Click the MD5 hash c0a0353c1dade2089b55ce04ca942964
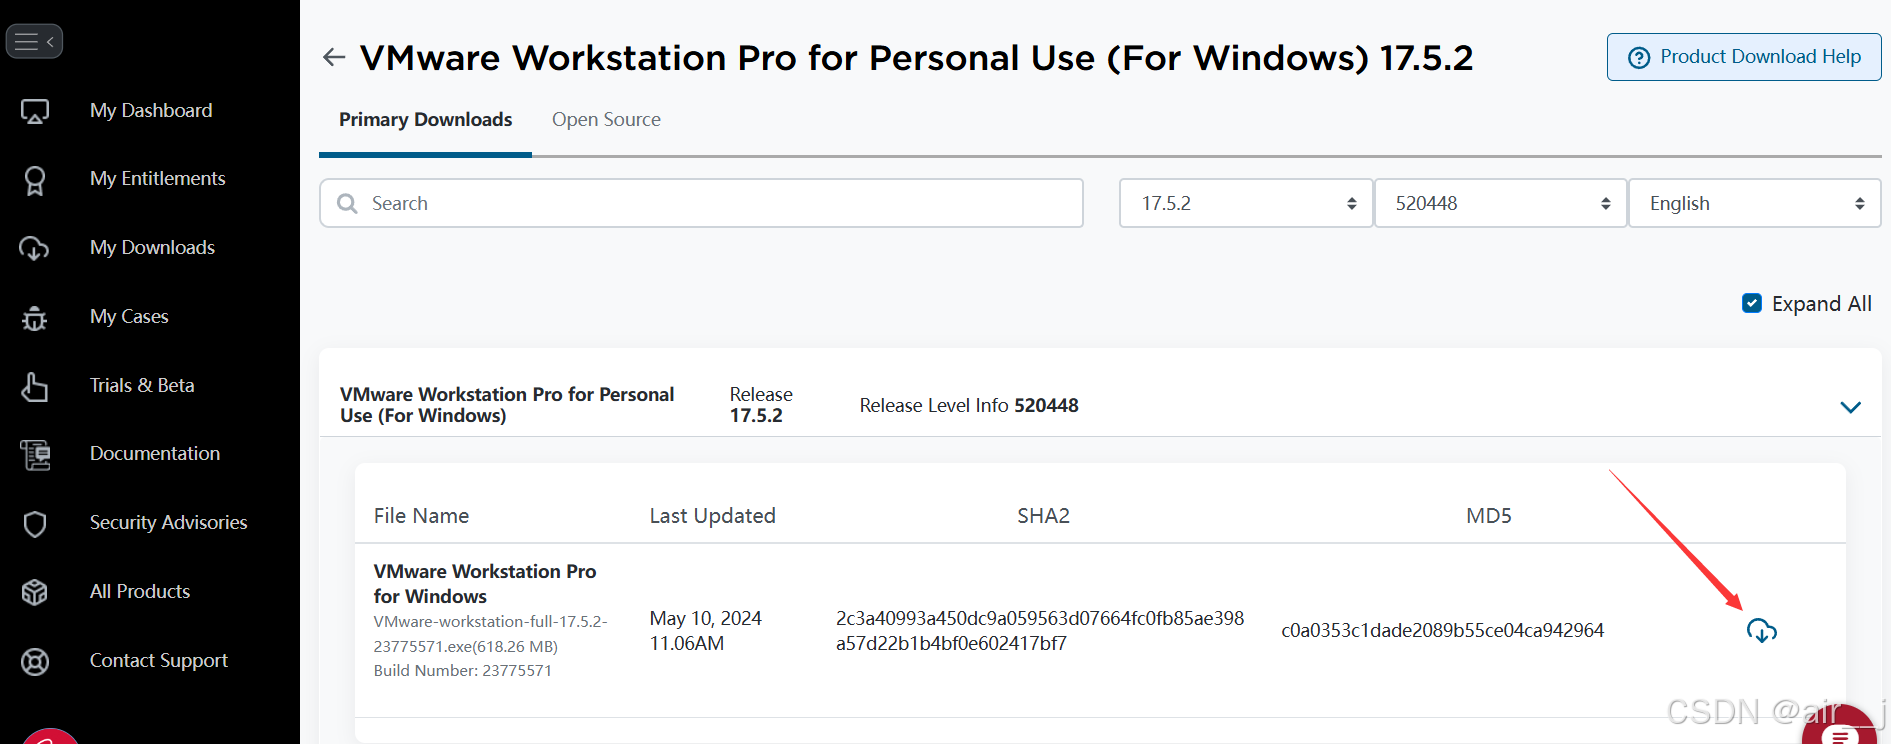1891x744 pixels. point(1442,631)
